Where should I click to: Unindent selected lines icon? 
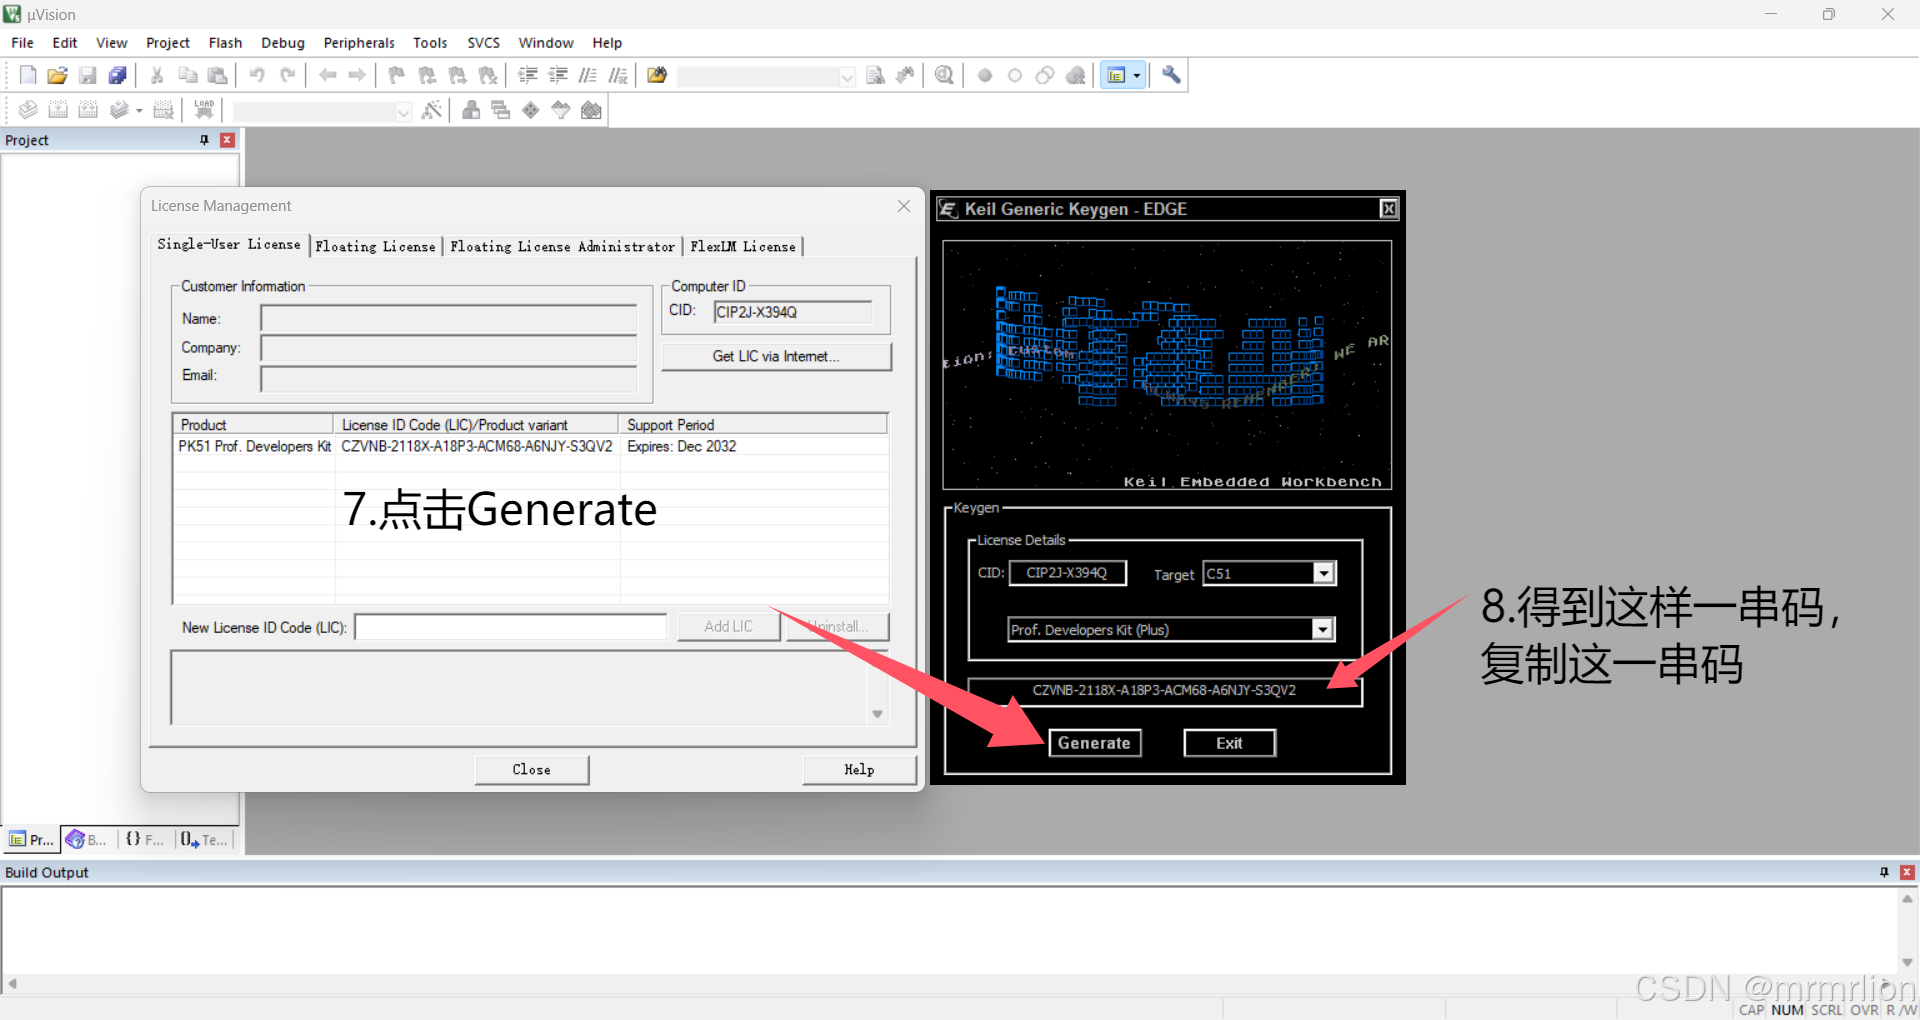click(x=558, y=75)
